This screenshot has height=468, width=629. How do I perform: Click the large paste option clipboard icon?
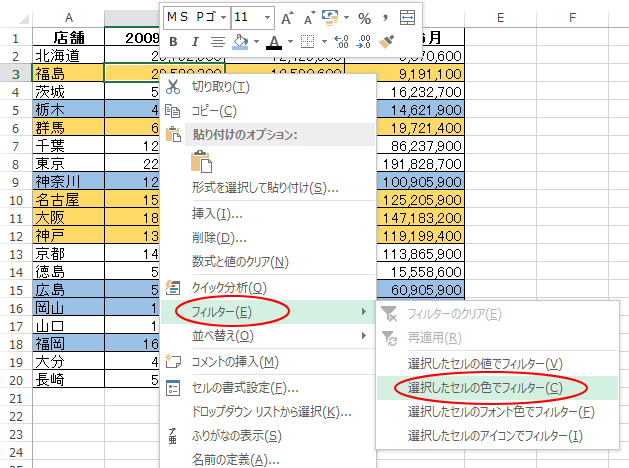pos(201,162)
